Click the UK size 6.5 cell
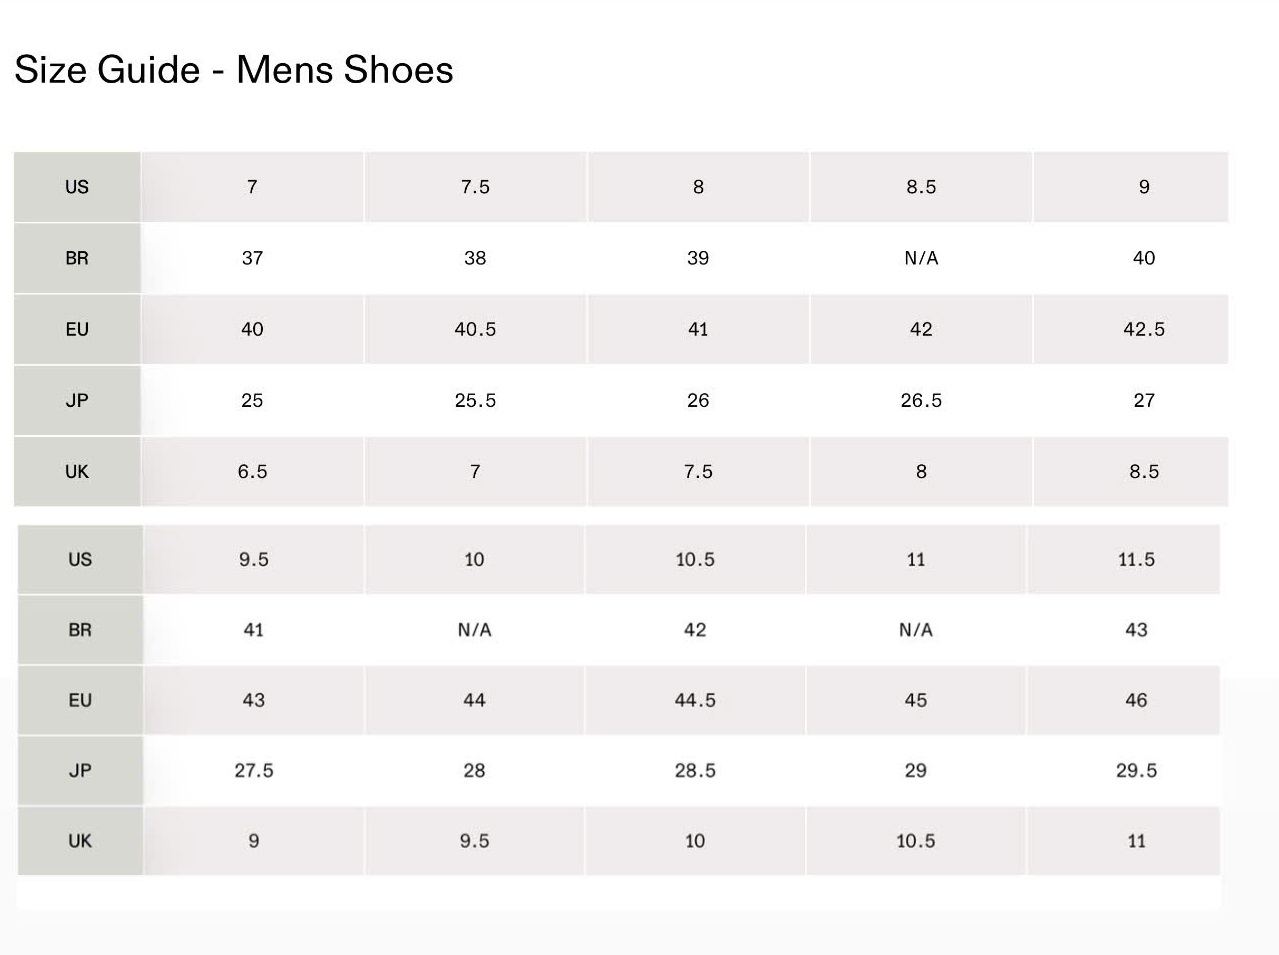This screenshot has width=1279, height=955. click(252, 471)
